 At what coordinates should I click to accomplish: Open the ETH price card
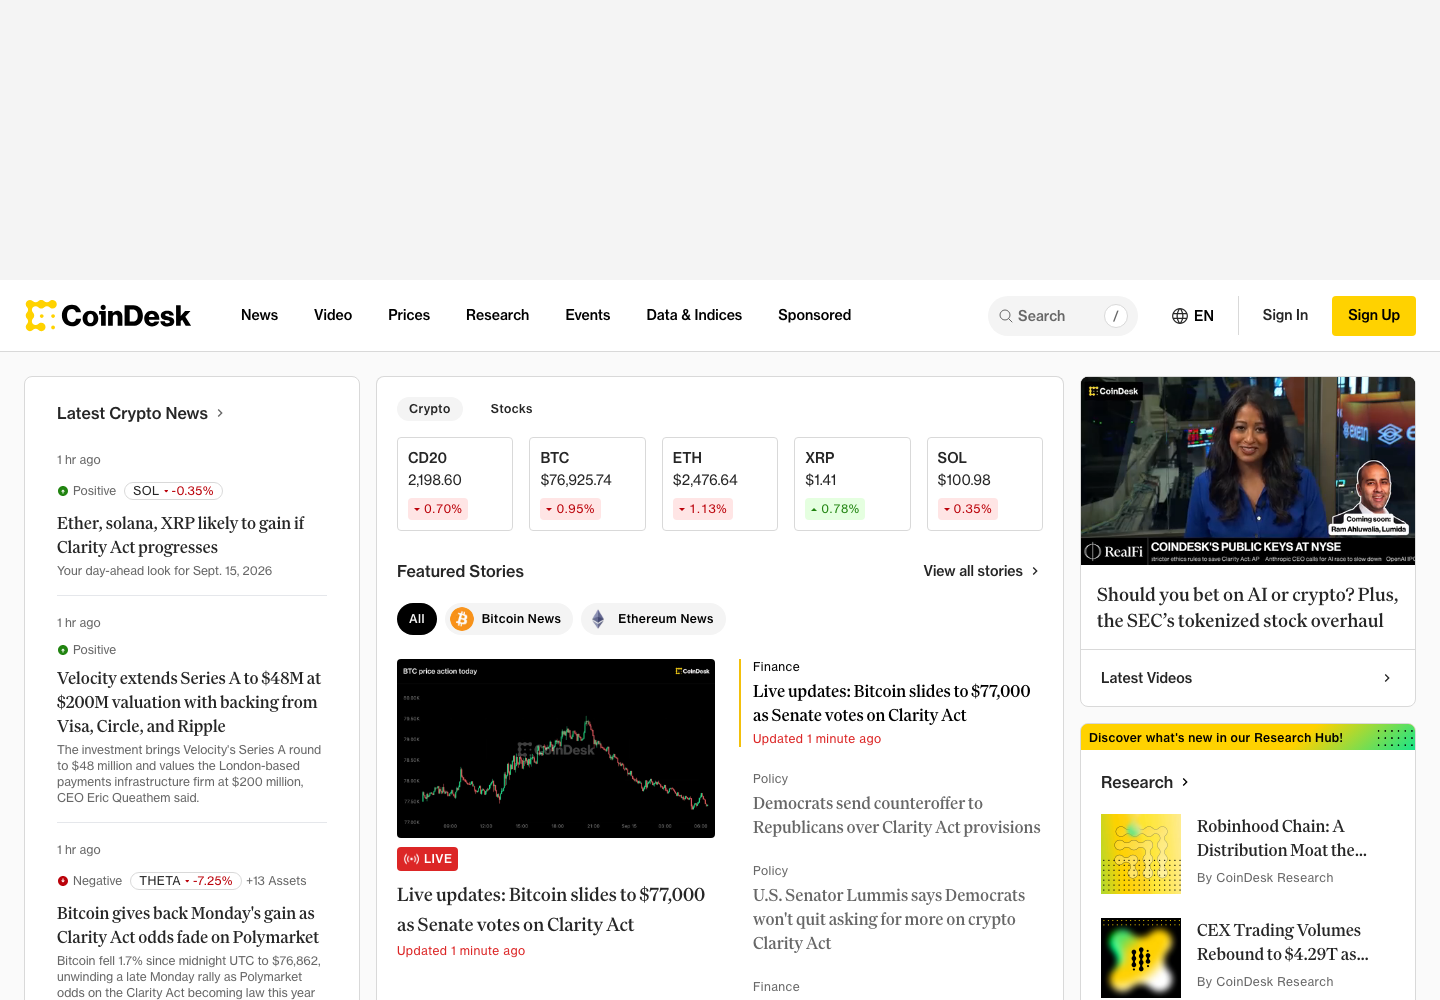tap(720, 484)
